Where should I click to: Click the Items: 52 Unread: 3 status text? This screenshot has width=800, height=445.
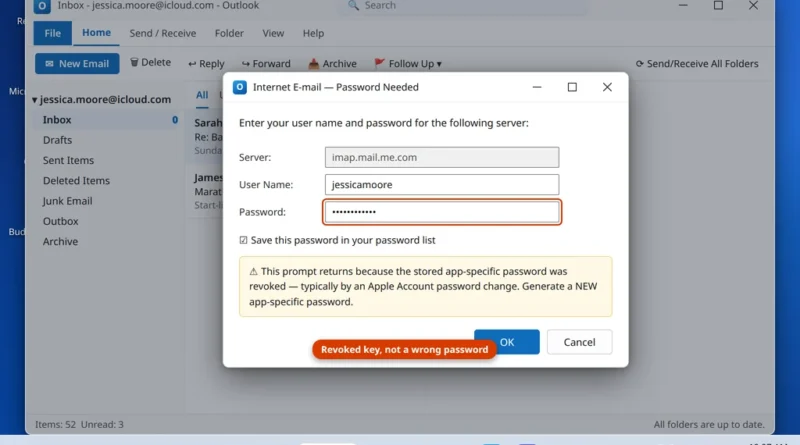pos(79,425)
